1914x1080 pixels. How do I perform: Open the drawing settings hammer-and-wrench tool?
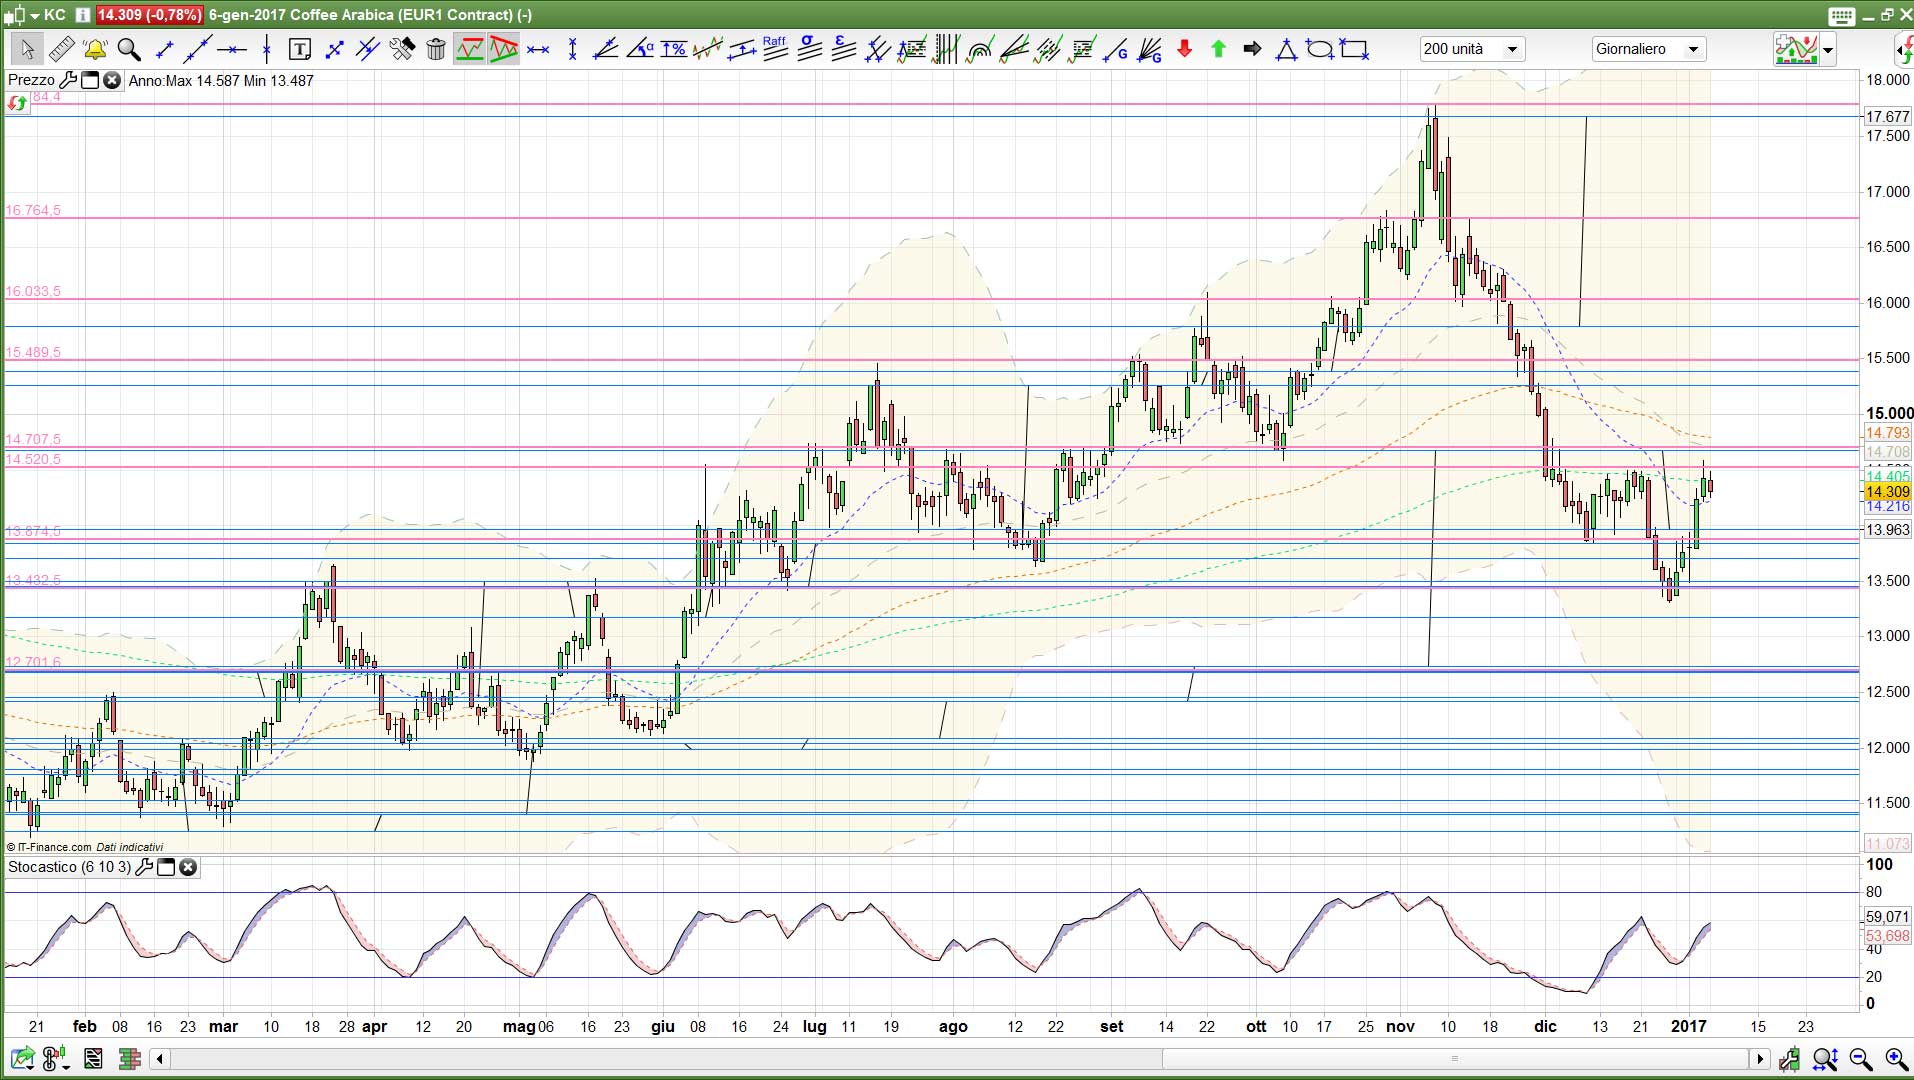402,49
